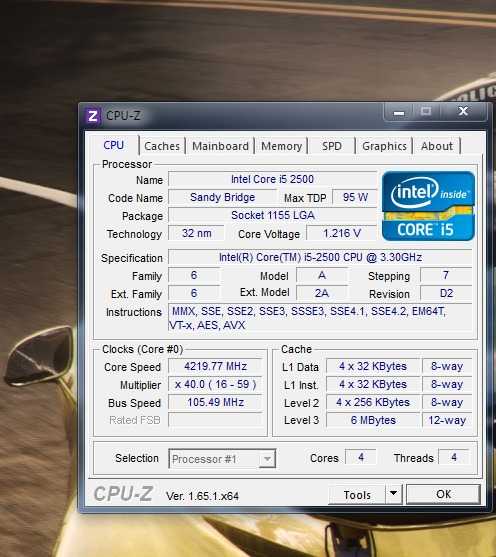Click the Multiplier value x 40.0 (16 - 59)
The height and width of the screenshot is (557, 496).
[x=215, y=384]
